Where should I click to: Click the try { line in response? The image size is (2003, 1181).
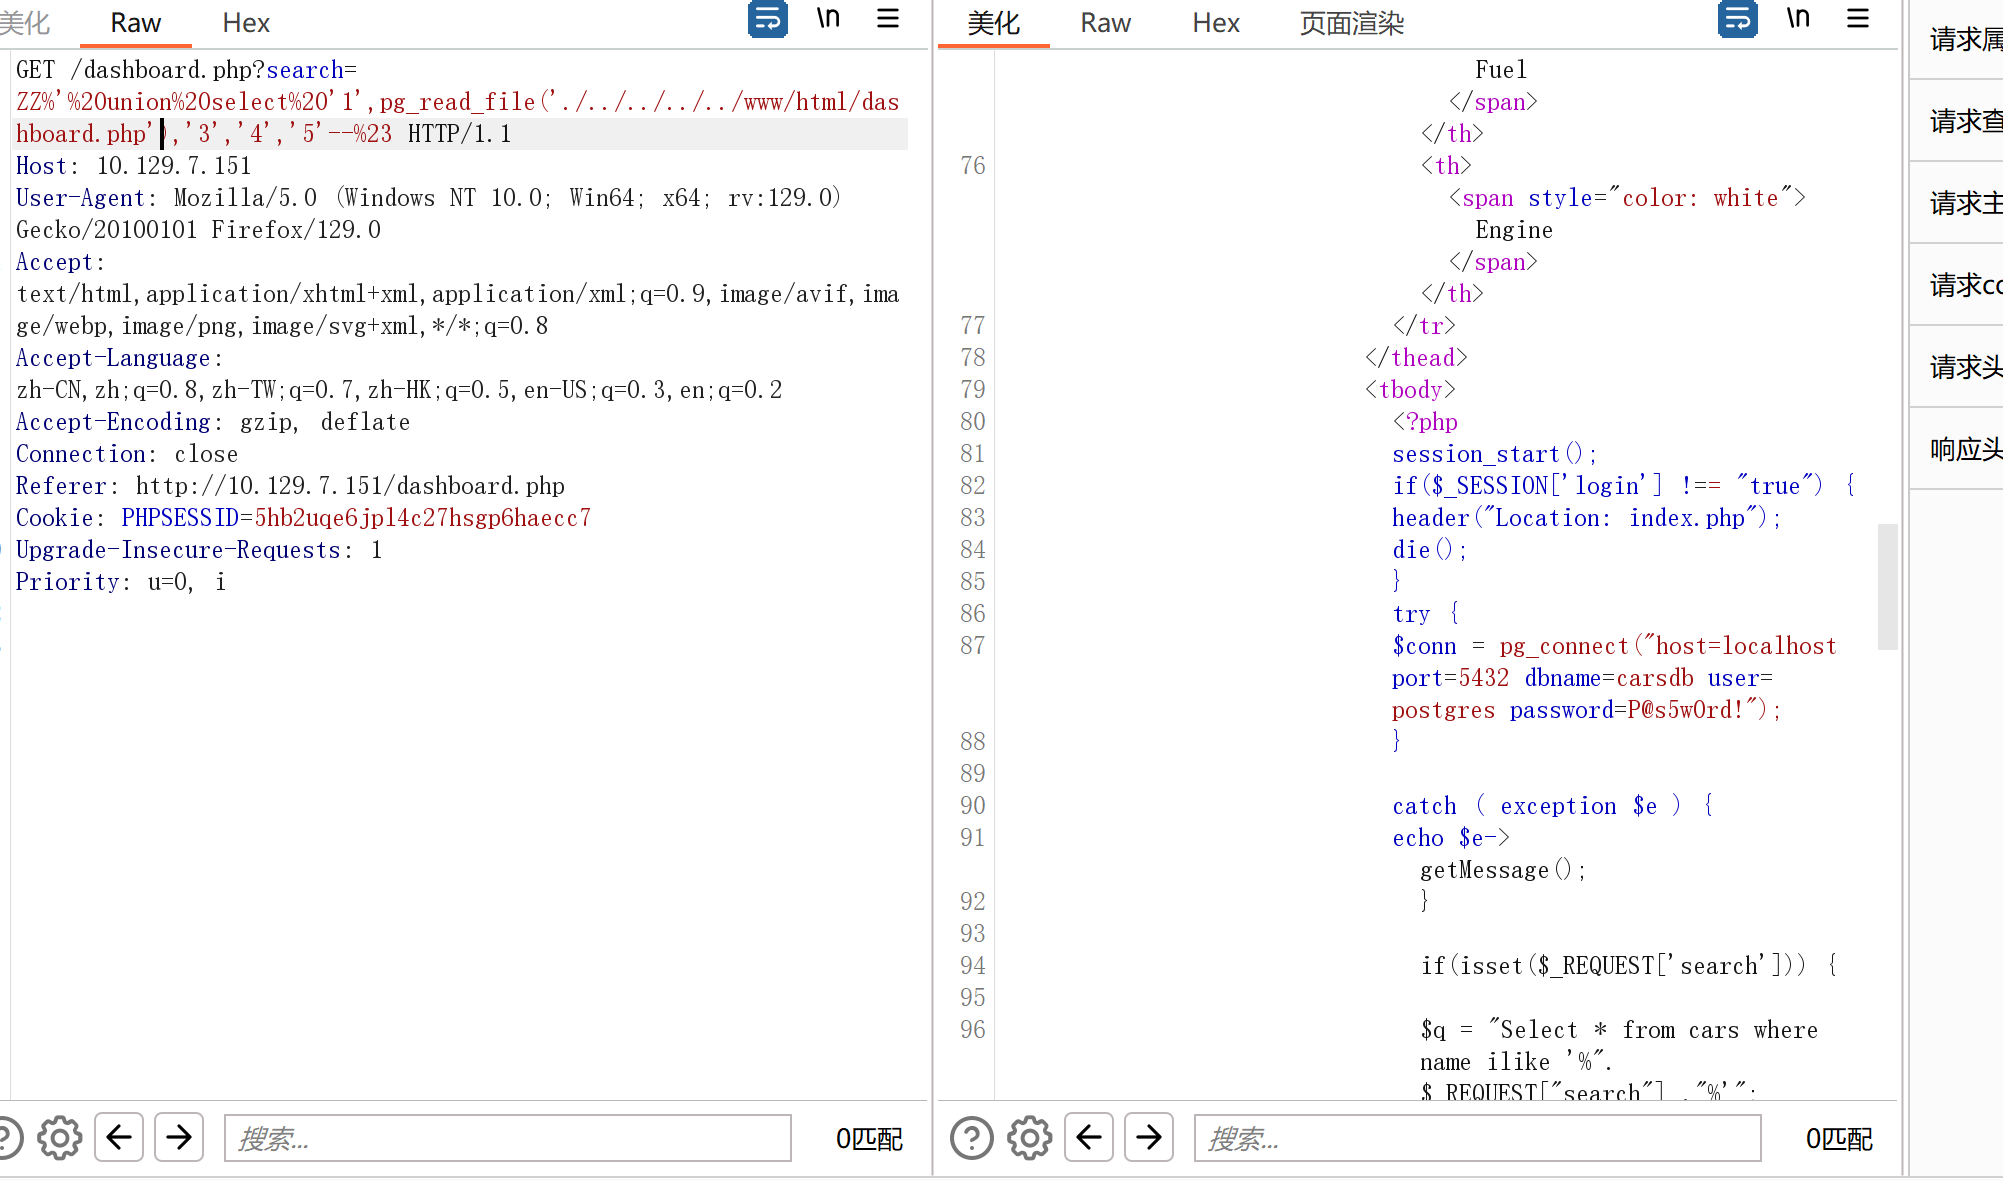coord(1426,614)
